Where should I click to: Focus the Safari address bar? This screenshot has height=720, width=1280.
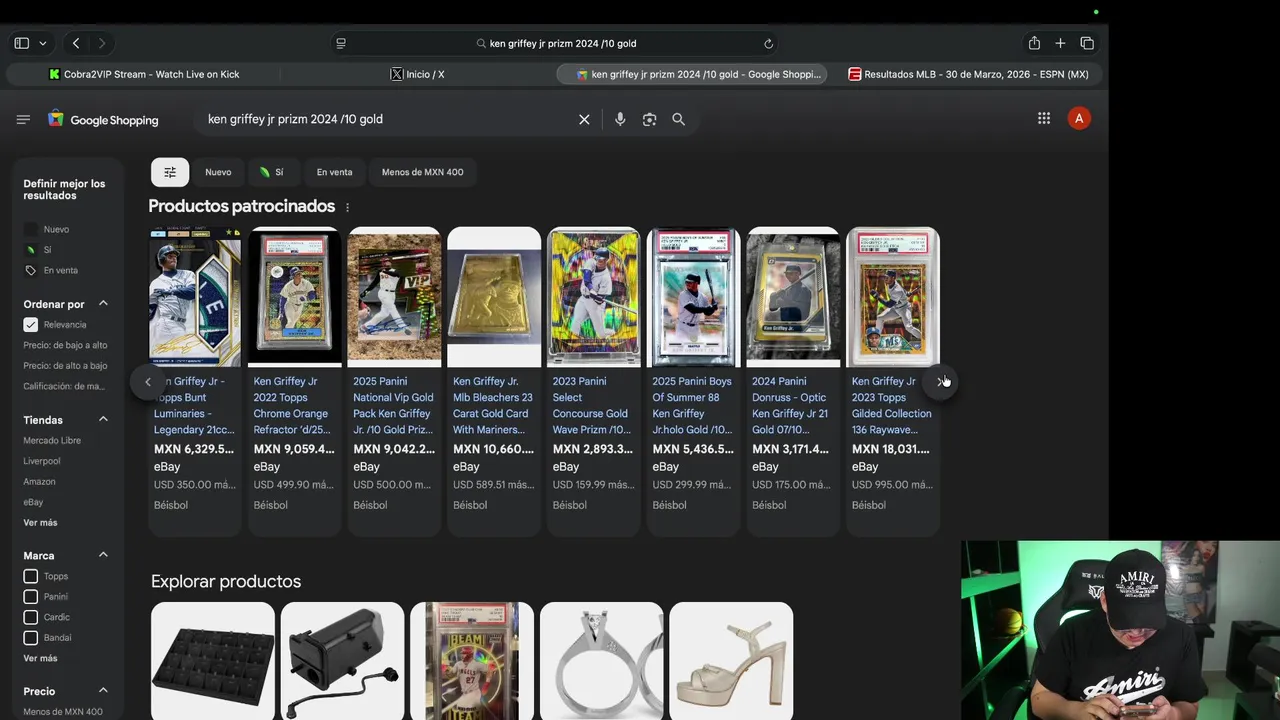click(555, 43)
